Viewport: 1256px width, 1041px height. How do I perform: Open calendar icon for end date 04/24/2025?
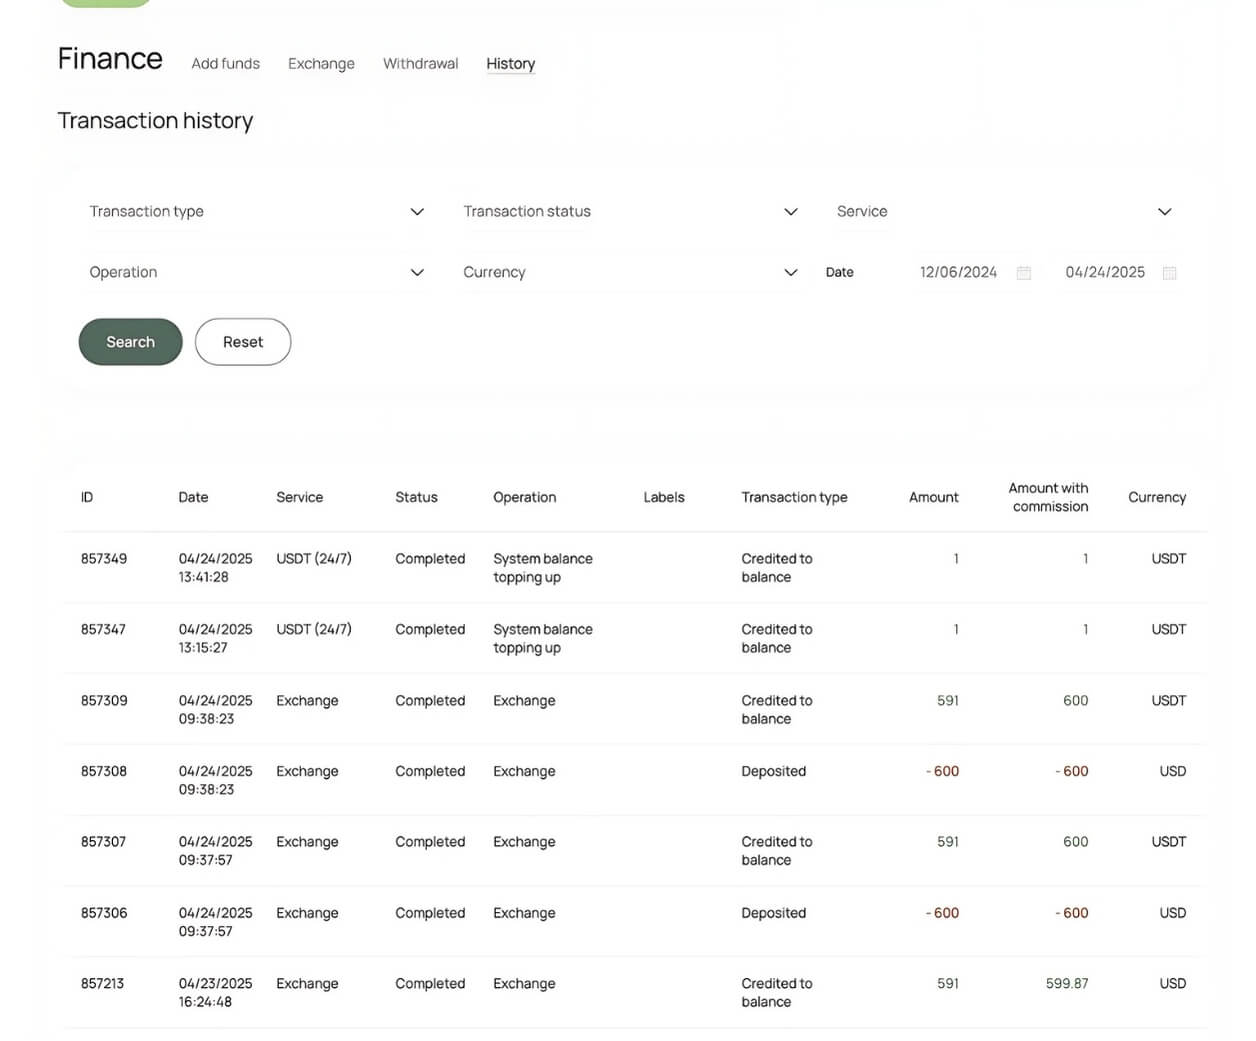[x=1169, y=273]
